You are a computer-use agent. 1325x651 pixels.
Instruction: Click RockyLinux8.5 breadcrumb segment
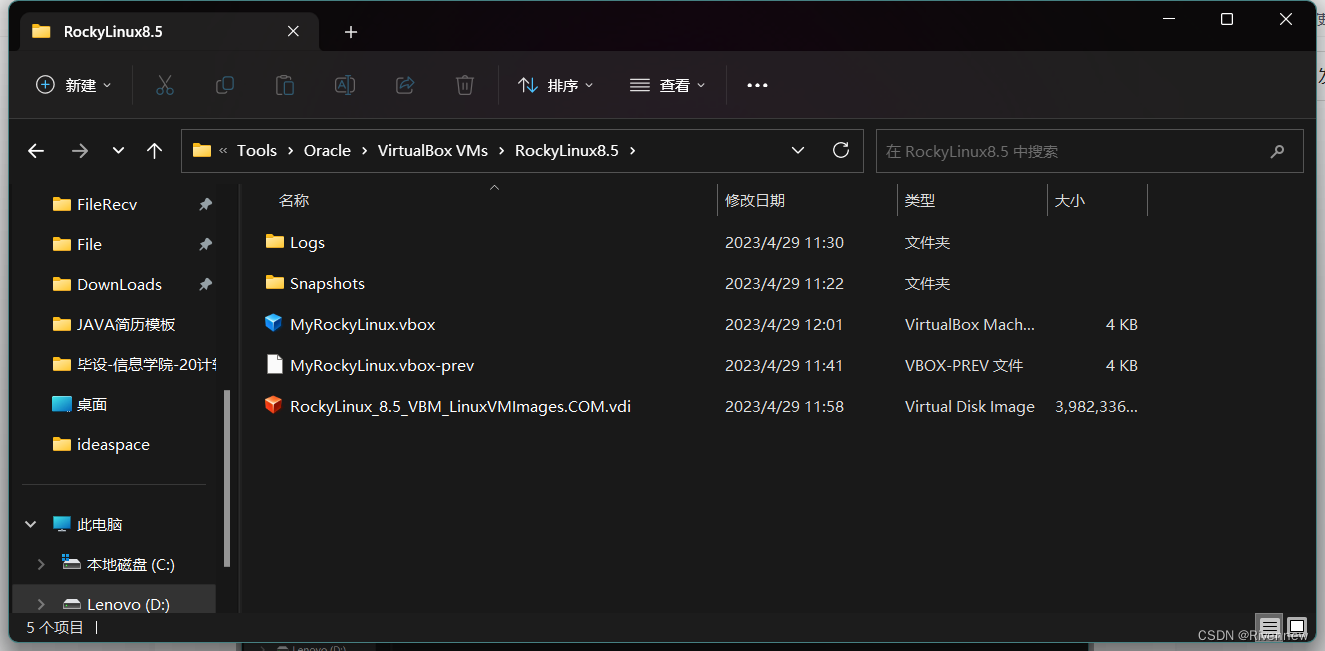tap(567, 151)
